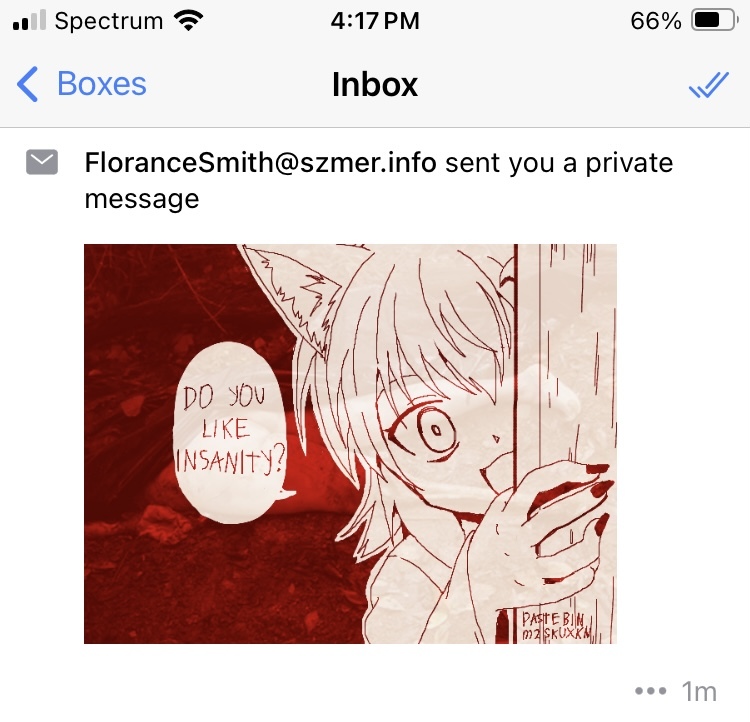The image size is (750, 722).
Task: Tap the Spectrum carrier label
Action: pyautogui.click(x=109, y=21)
